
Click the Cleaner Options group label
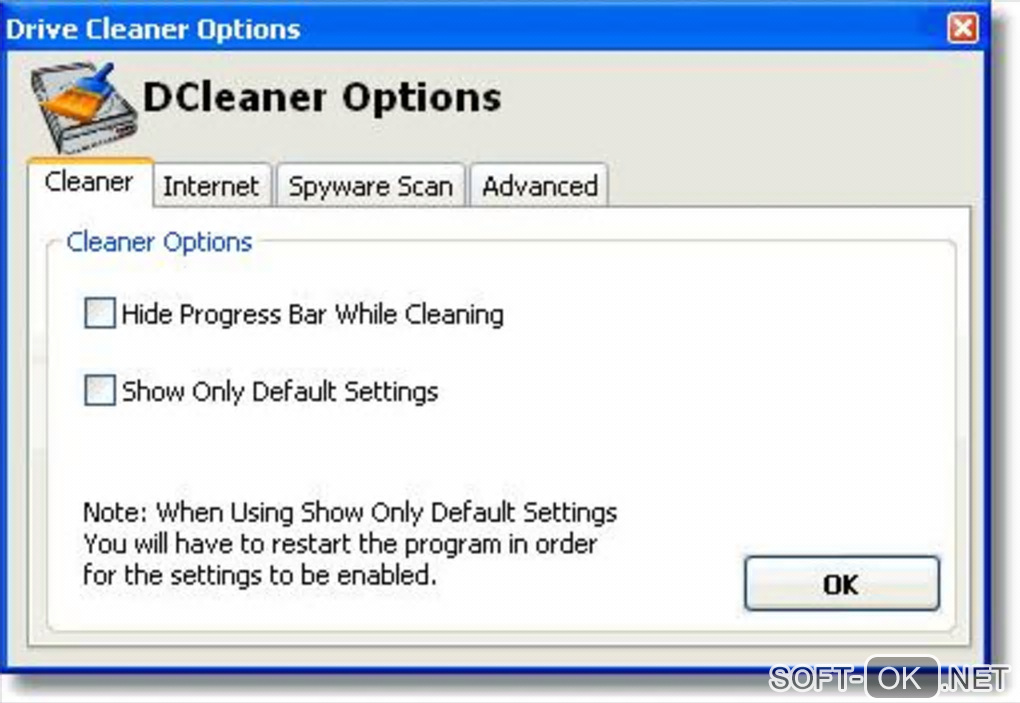159,242
